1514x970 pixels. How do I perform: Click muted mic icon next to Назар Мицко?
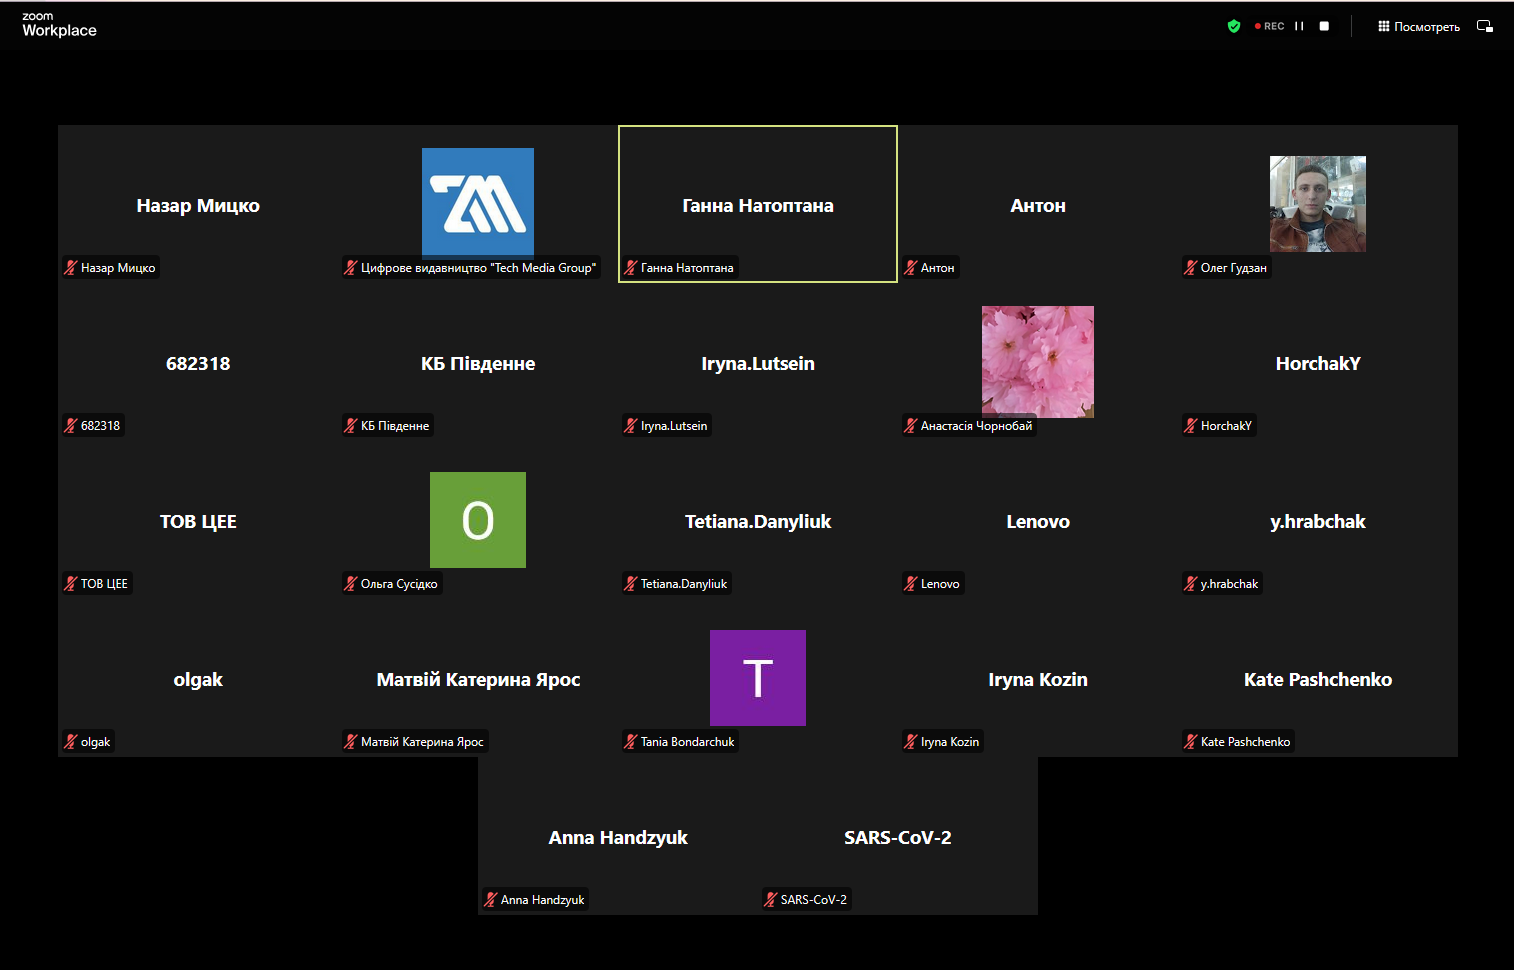71,268
